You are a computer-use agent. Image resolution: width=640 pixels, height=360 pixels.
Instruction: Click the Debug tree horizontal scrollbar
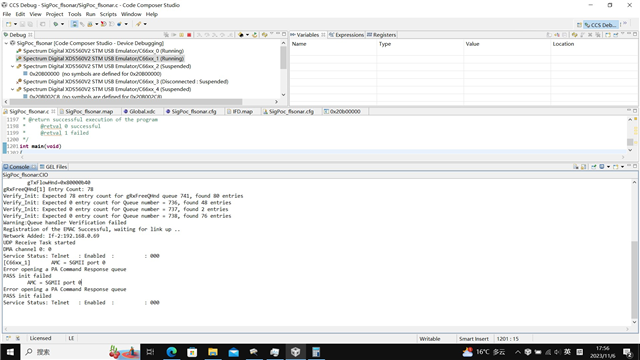point(126,102)
